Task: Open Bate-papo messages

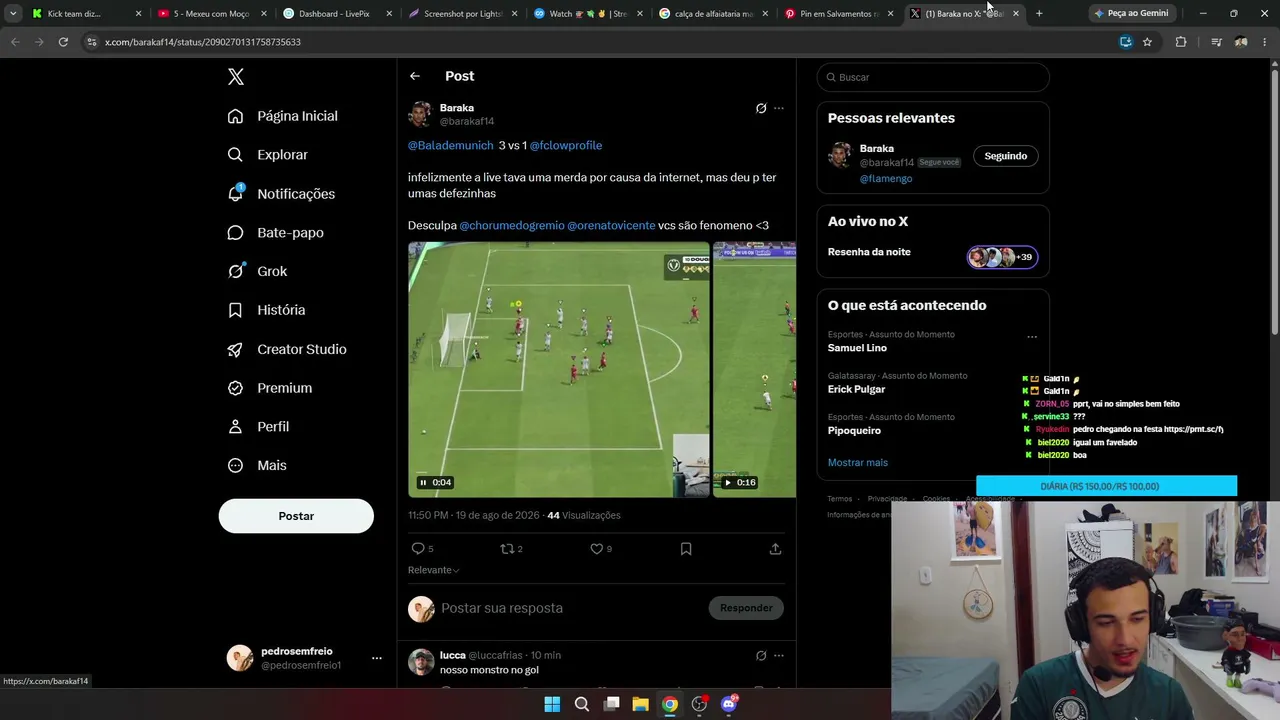Action: tap(275, 232)
